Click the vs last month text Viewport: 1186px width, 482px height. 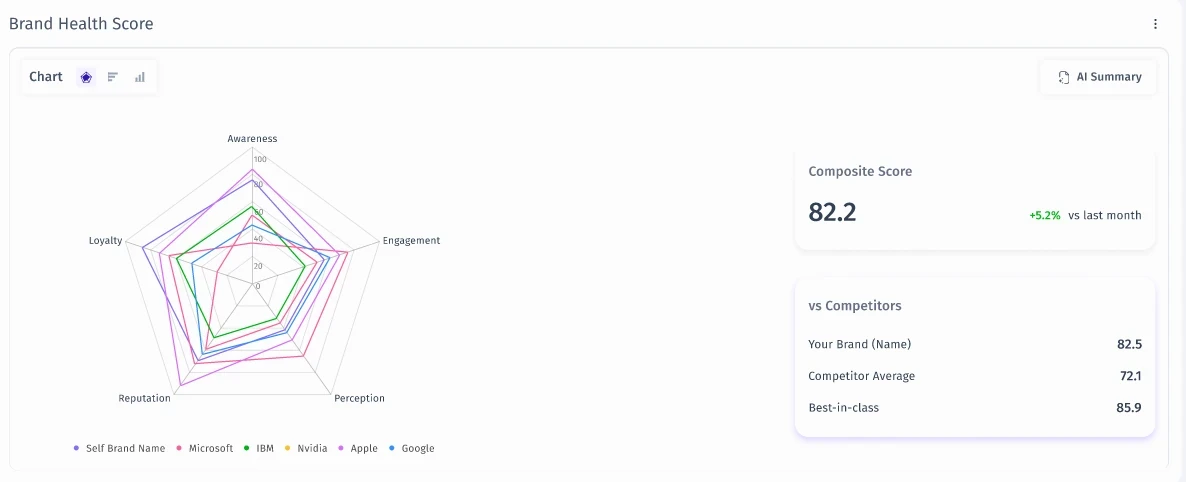click(x=1105, y=216)
